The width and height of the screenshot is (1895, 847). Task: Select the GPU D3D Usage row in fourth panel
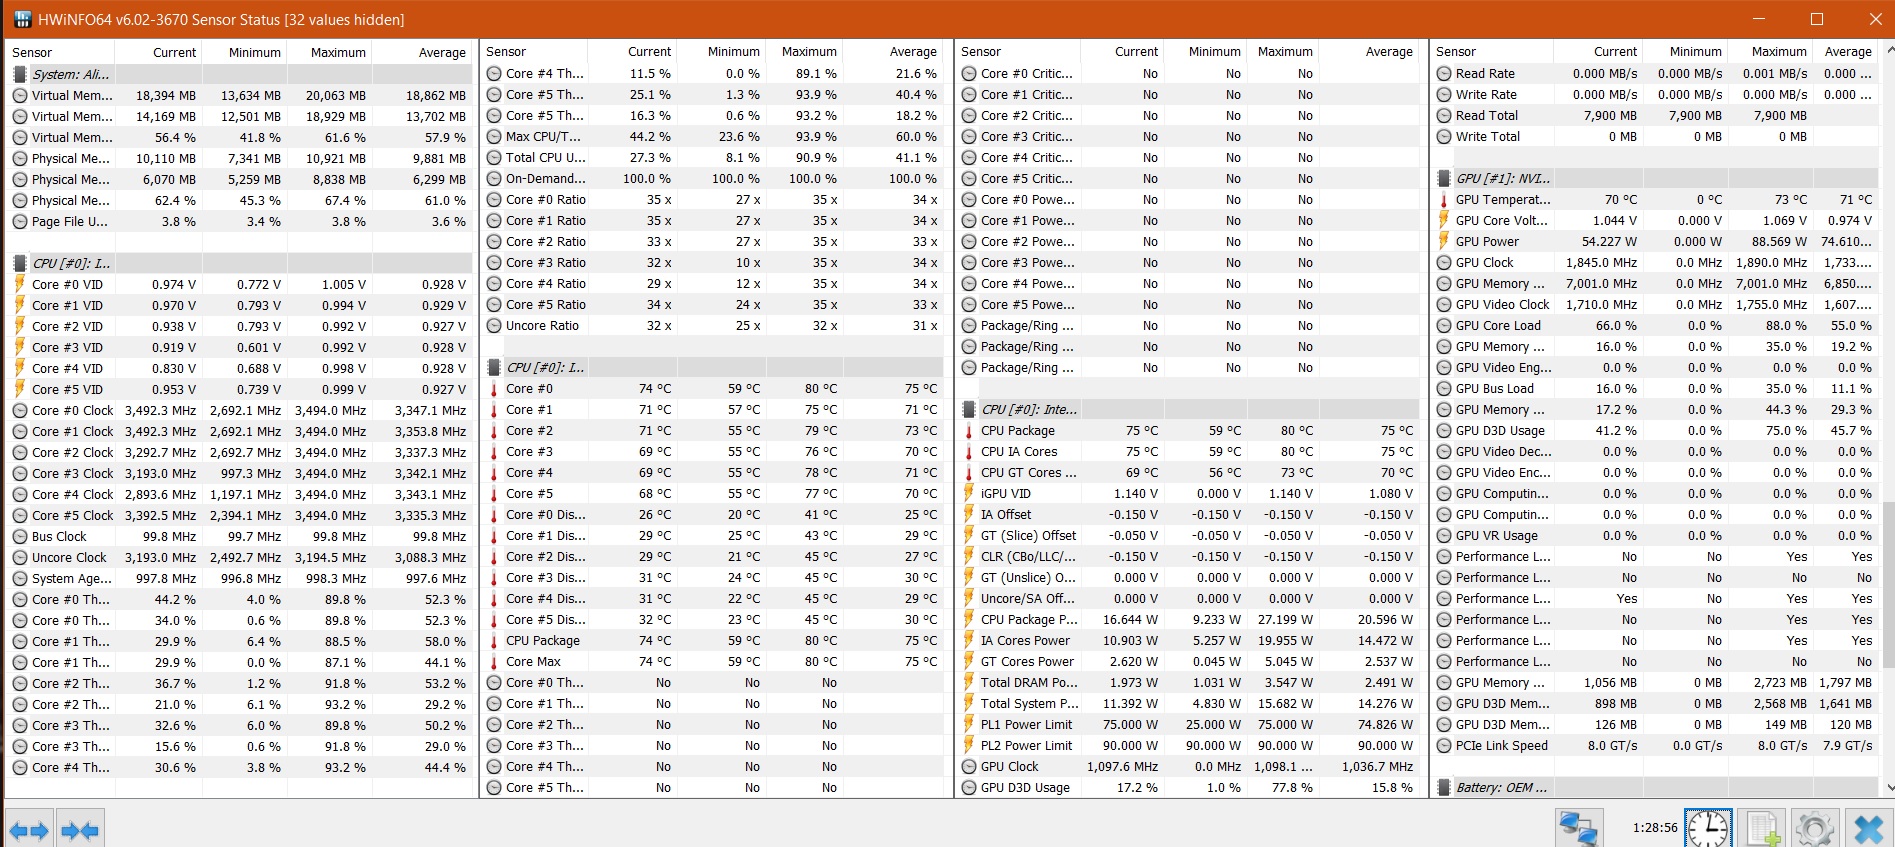pos(1655,430)
